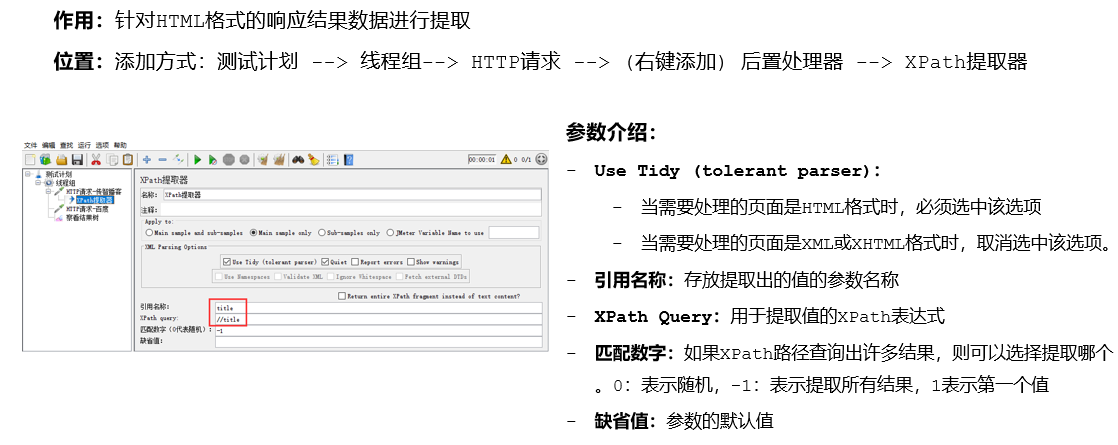This screenshot has height=445, width=1118.
Task: Click the 注释 comment field
Action: tap(351, 210)
